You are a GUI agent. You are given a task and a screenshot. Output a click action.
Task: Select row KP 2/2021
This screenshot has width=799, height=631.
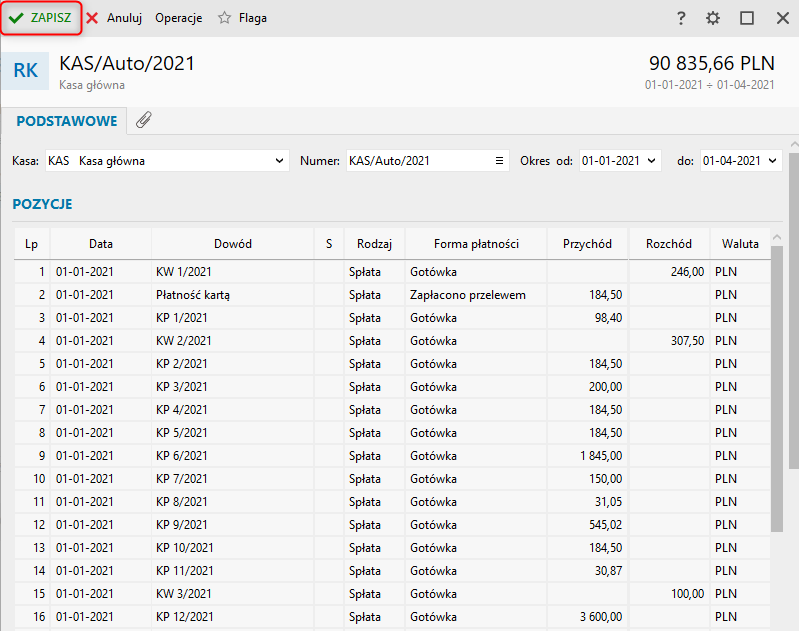392,364
